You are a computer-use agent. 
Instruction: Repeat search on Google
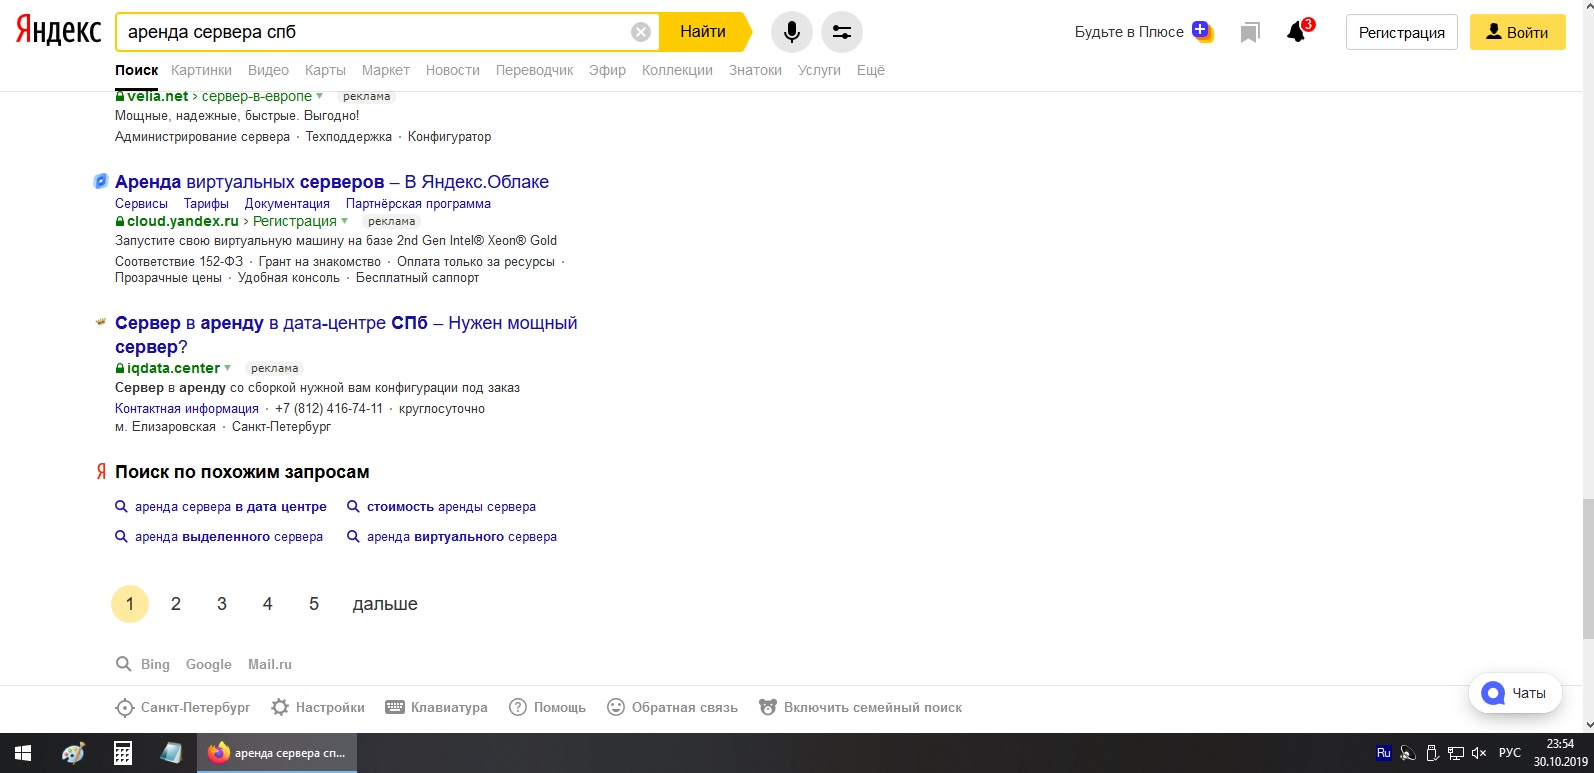[x=208, y=664]
